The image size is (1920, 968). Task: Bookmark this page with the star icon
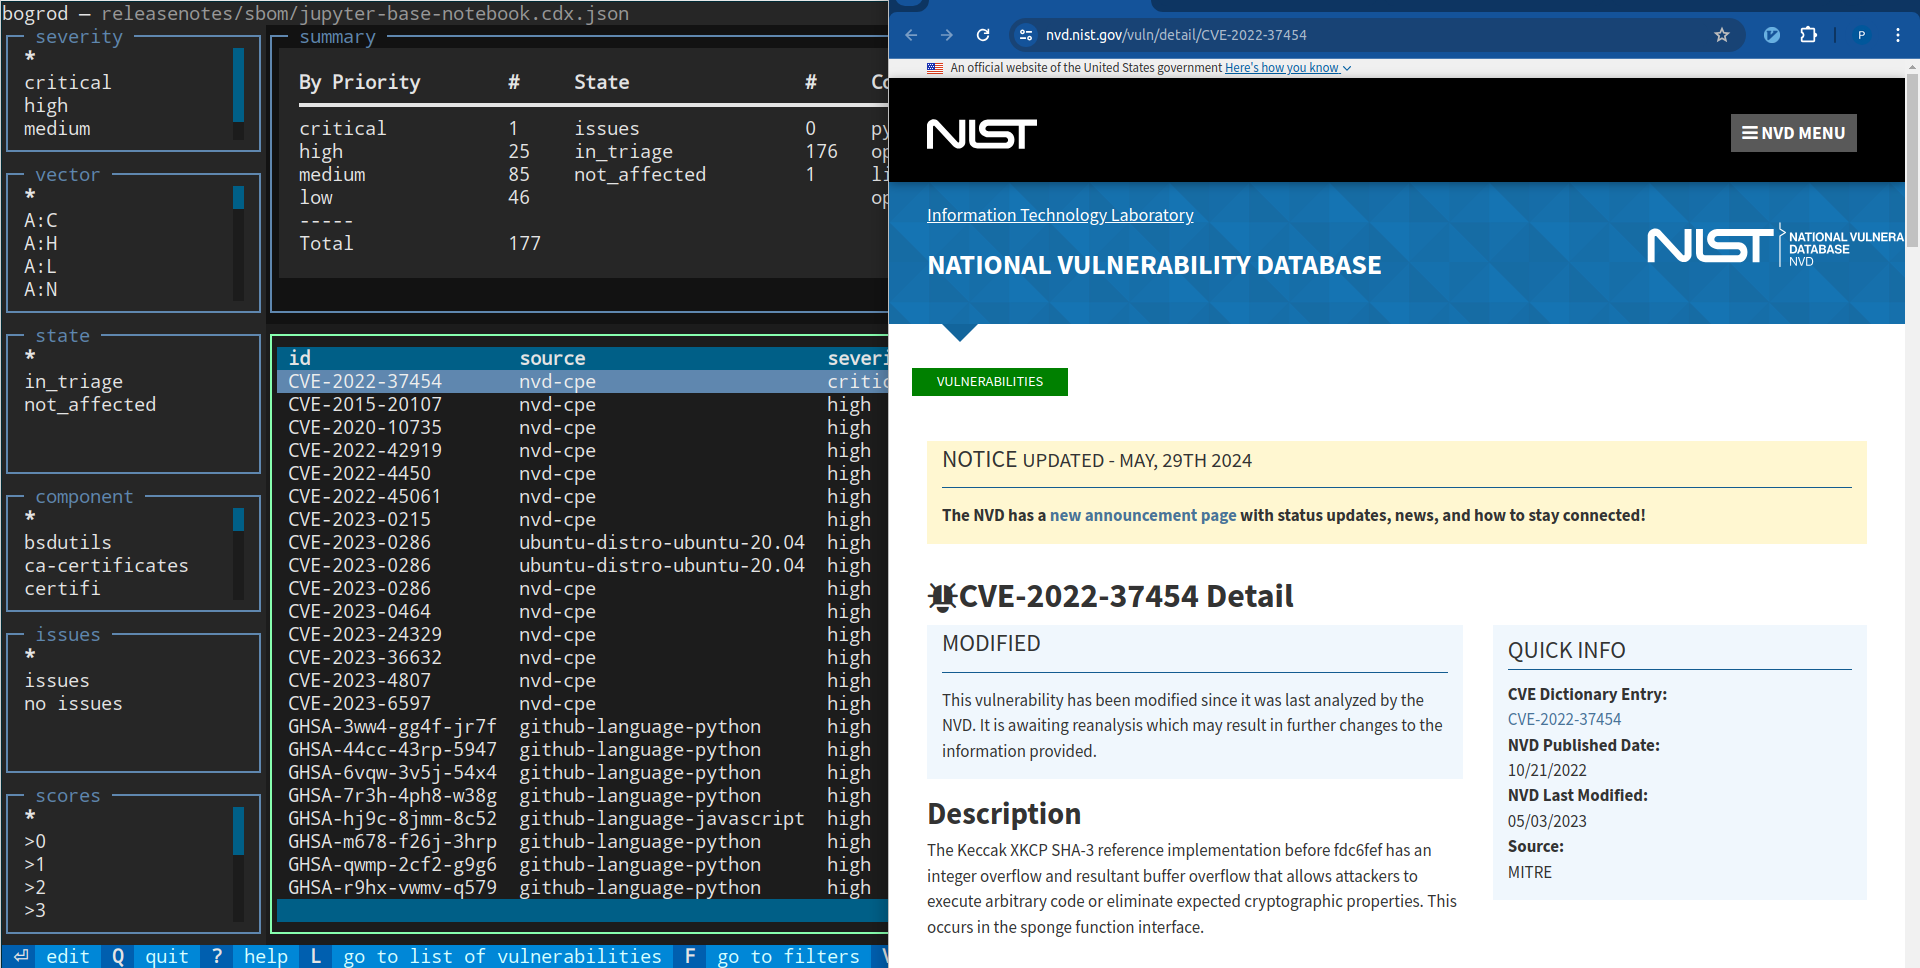1721,35
